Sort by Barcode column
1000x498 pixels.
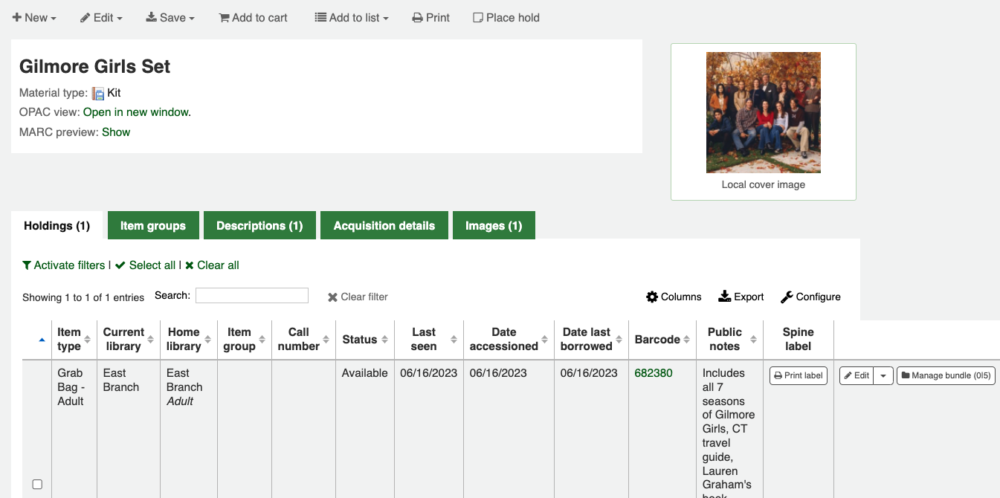coord(663,340)
